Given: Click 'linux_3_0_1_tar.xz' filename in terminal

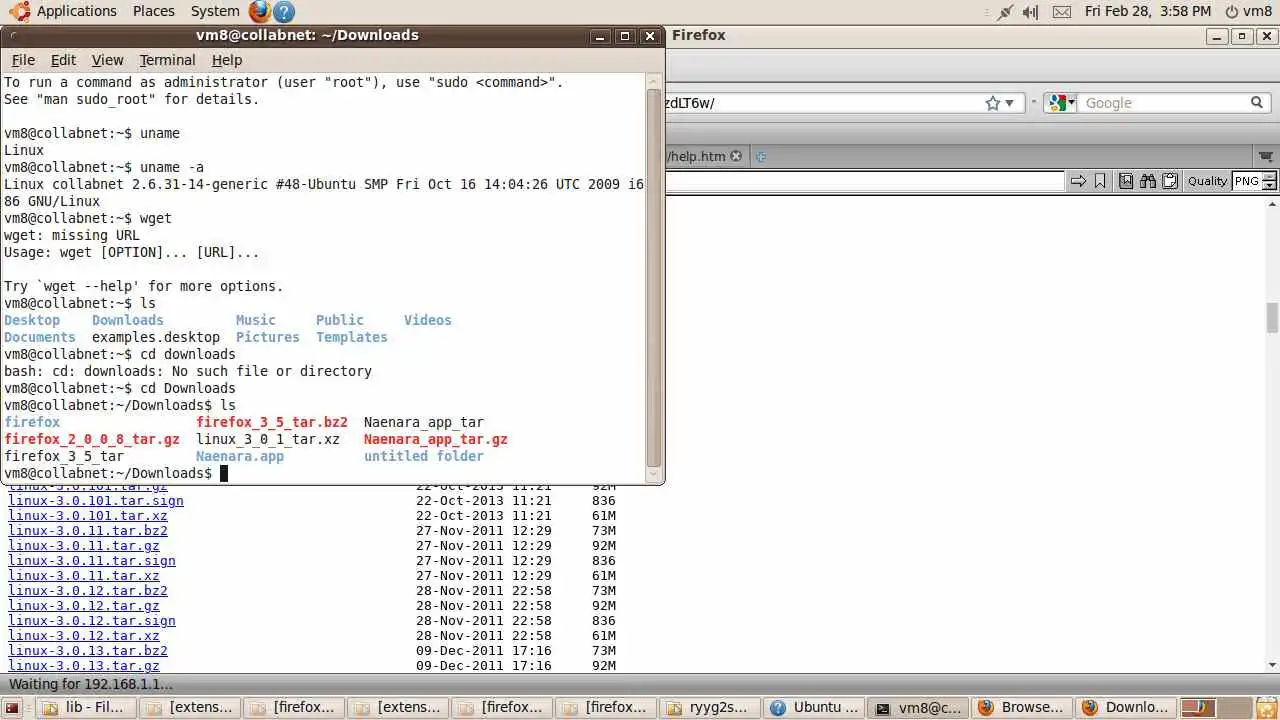Looking at the screenshot, I should 268,439.
